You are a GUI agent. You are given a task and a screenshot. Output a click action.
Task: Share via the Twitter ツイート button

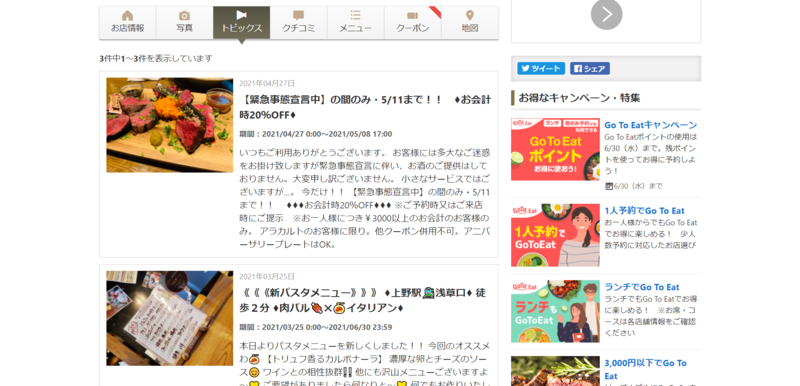(x=541, y=69)
